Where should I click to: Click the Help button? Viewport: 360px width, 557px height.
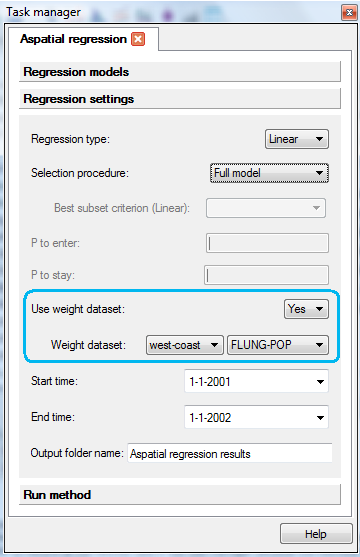pyautogui.click(x=316, y=534)
